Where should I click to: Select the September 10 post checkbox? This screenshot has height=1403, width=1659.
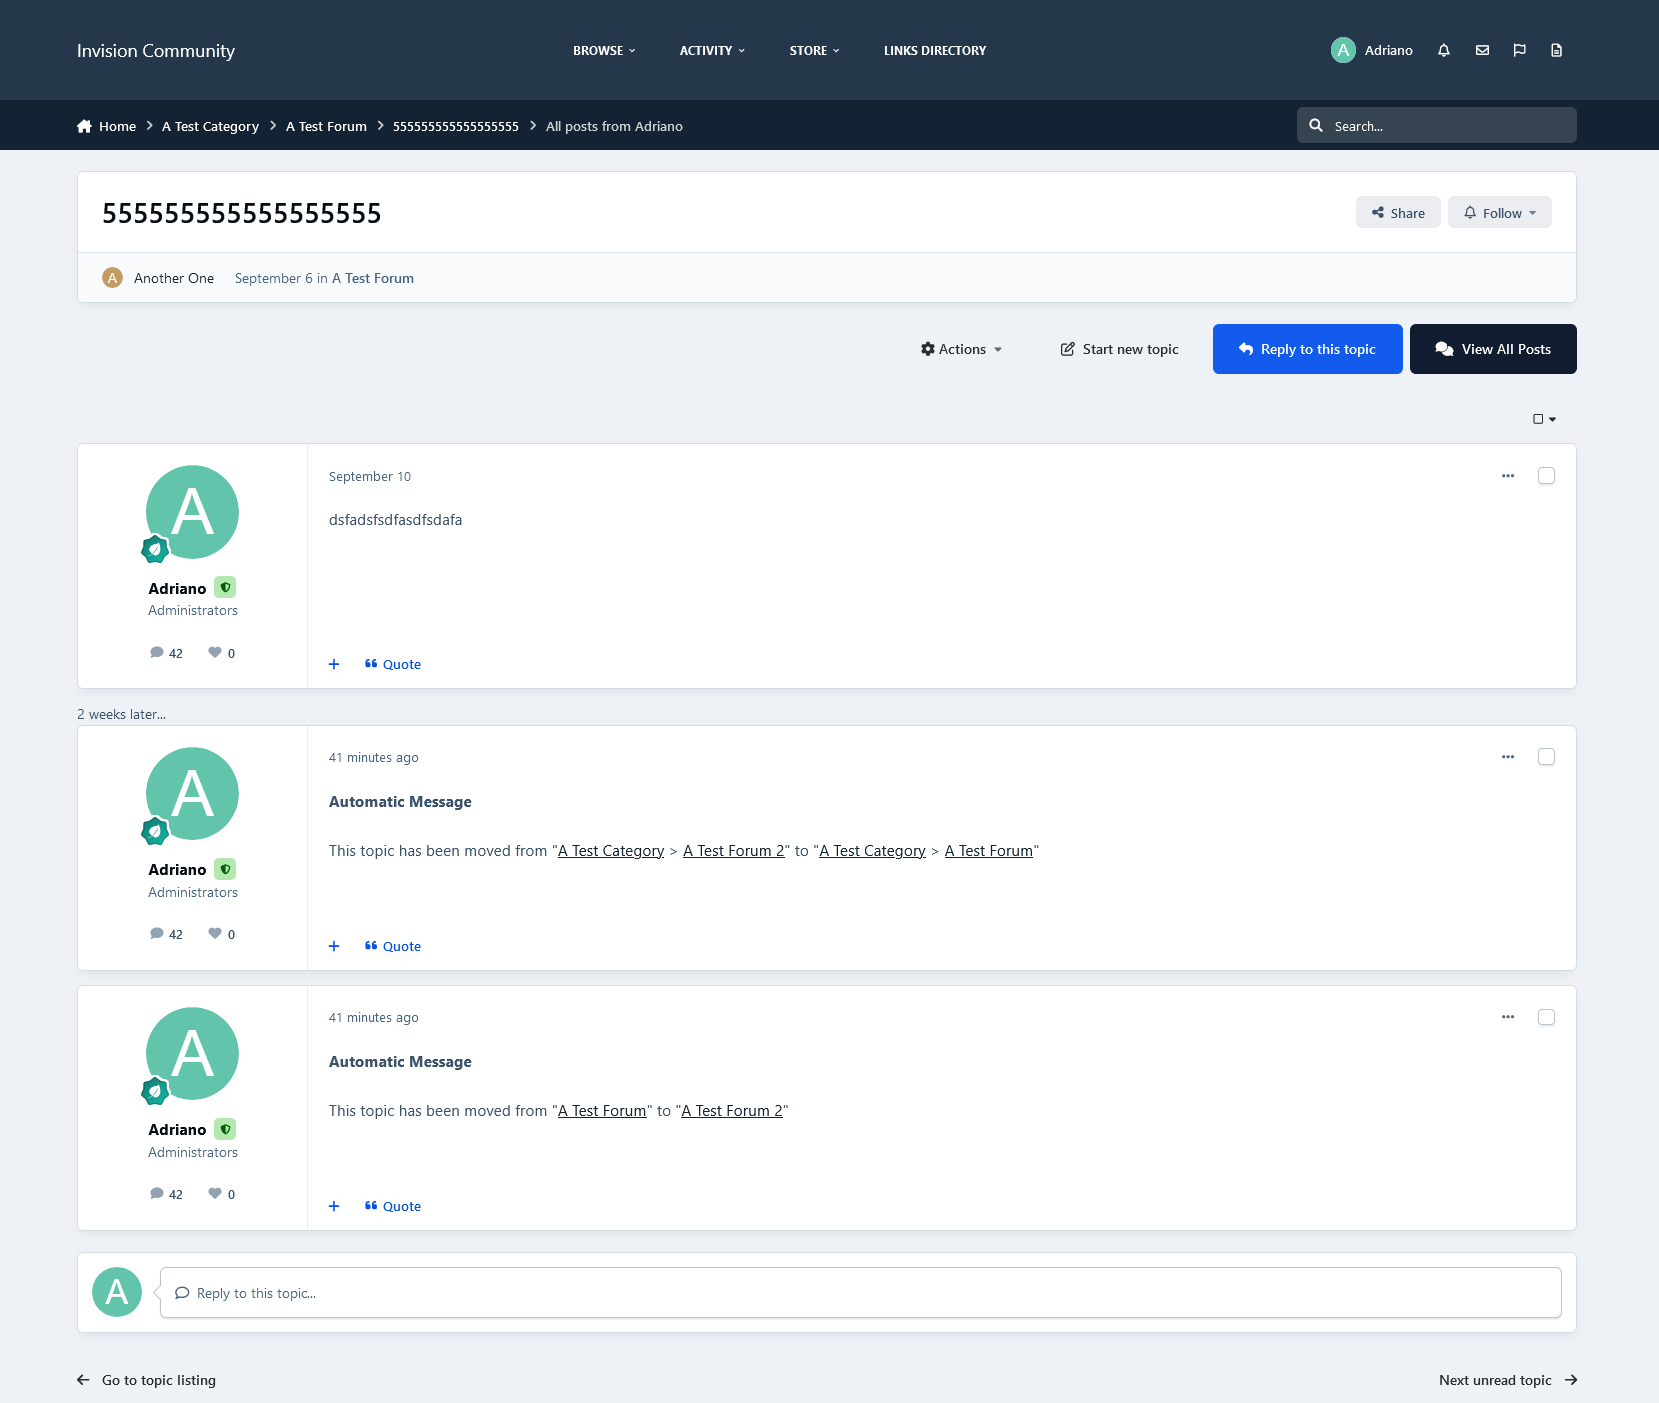click(x=1546, y=476)
